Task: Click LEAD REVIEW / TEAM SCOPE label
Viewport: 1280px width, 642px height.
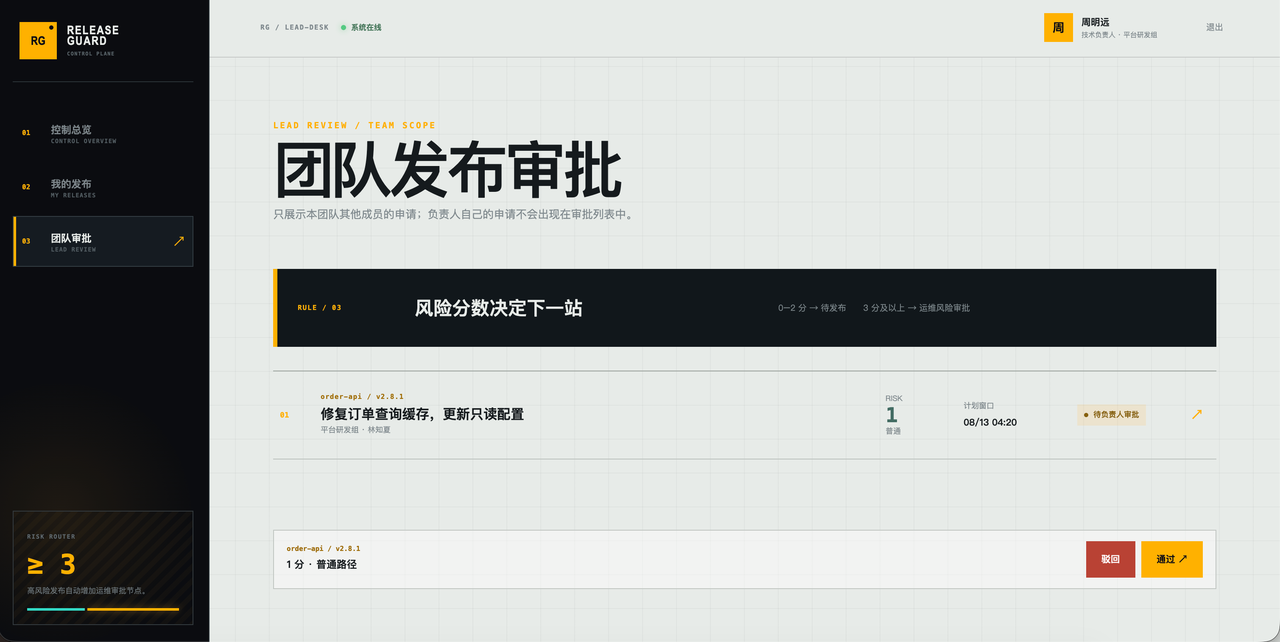Action: click(354, 125)
